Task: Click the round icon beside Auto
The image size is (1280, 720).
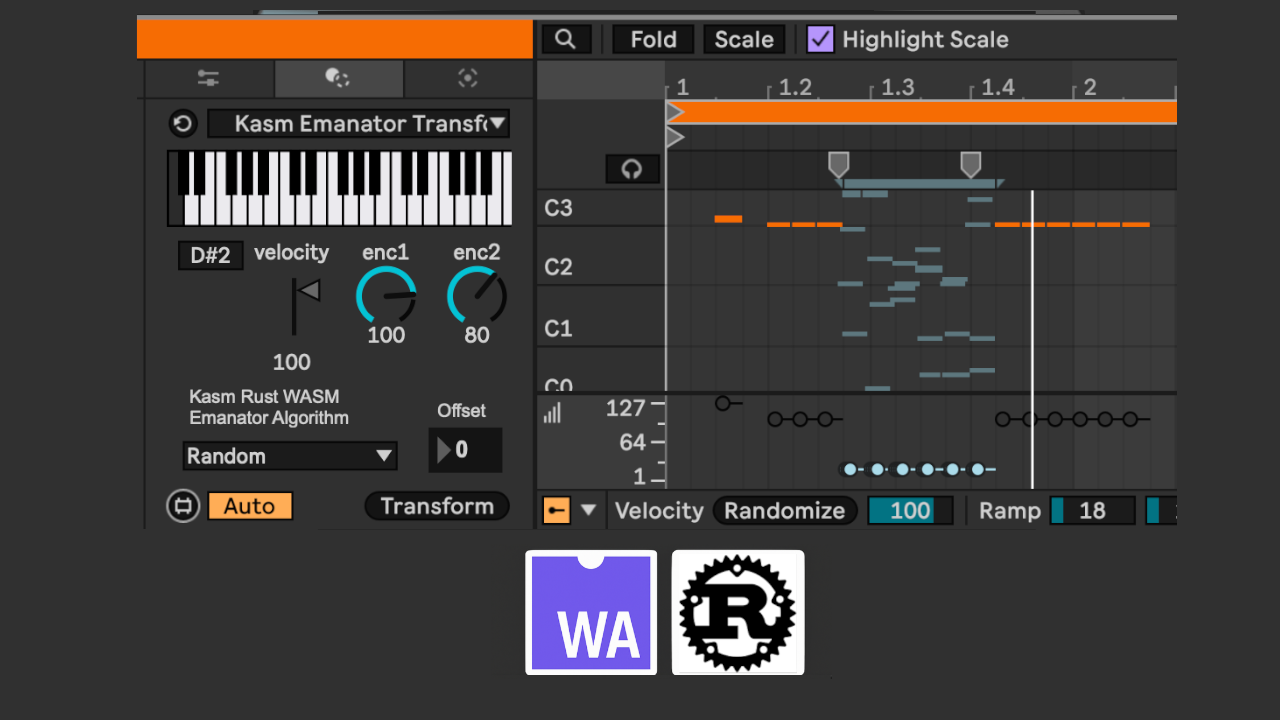Action: click(x=182, y=506)
